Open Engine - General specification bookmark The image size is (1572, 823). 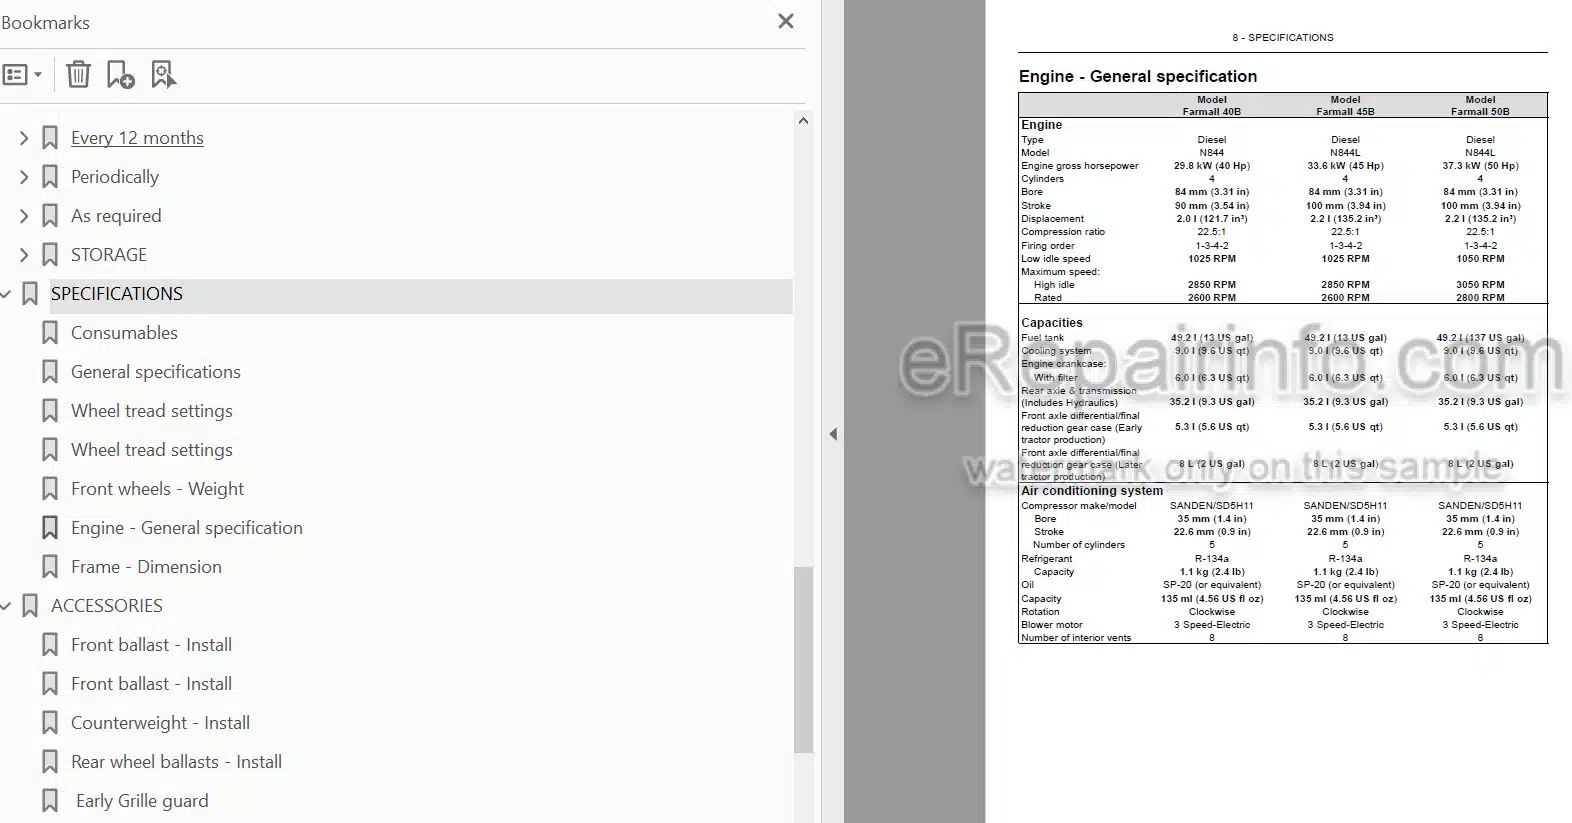coord(187,528)
